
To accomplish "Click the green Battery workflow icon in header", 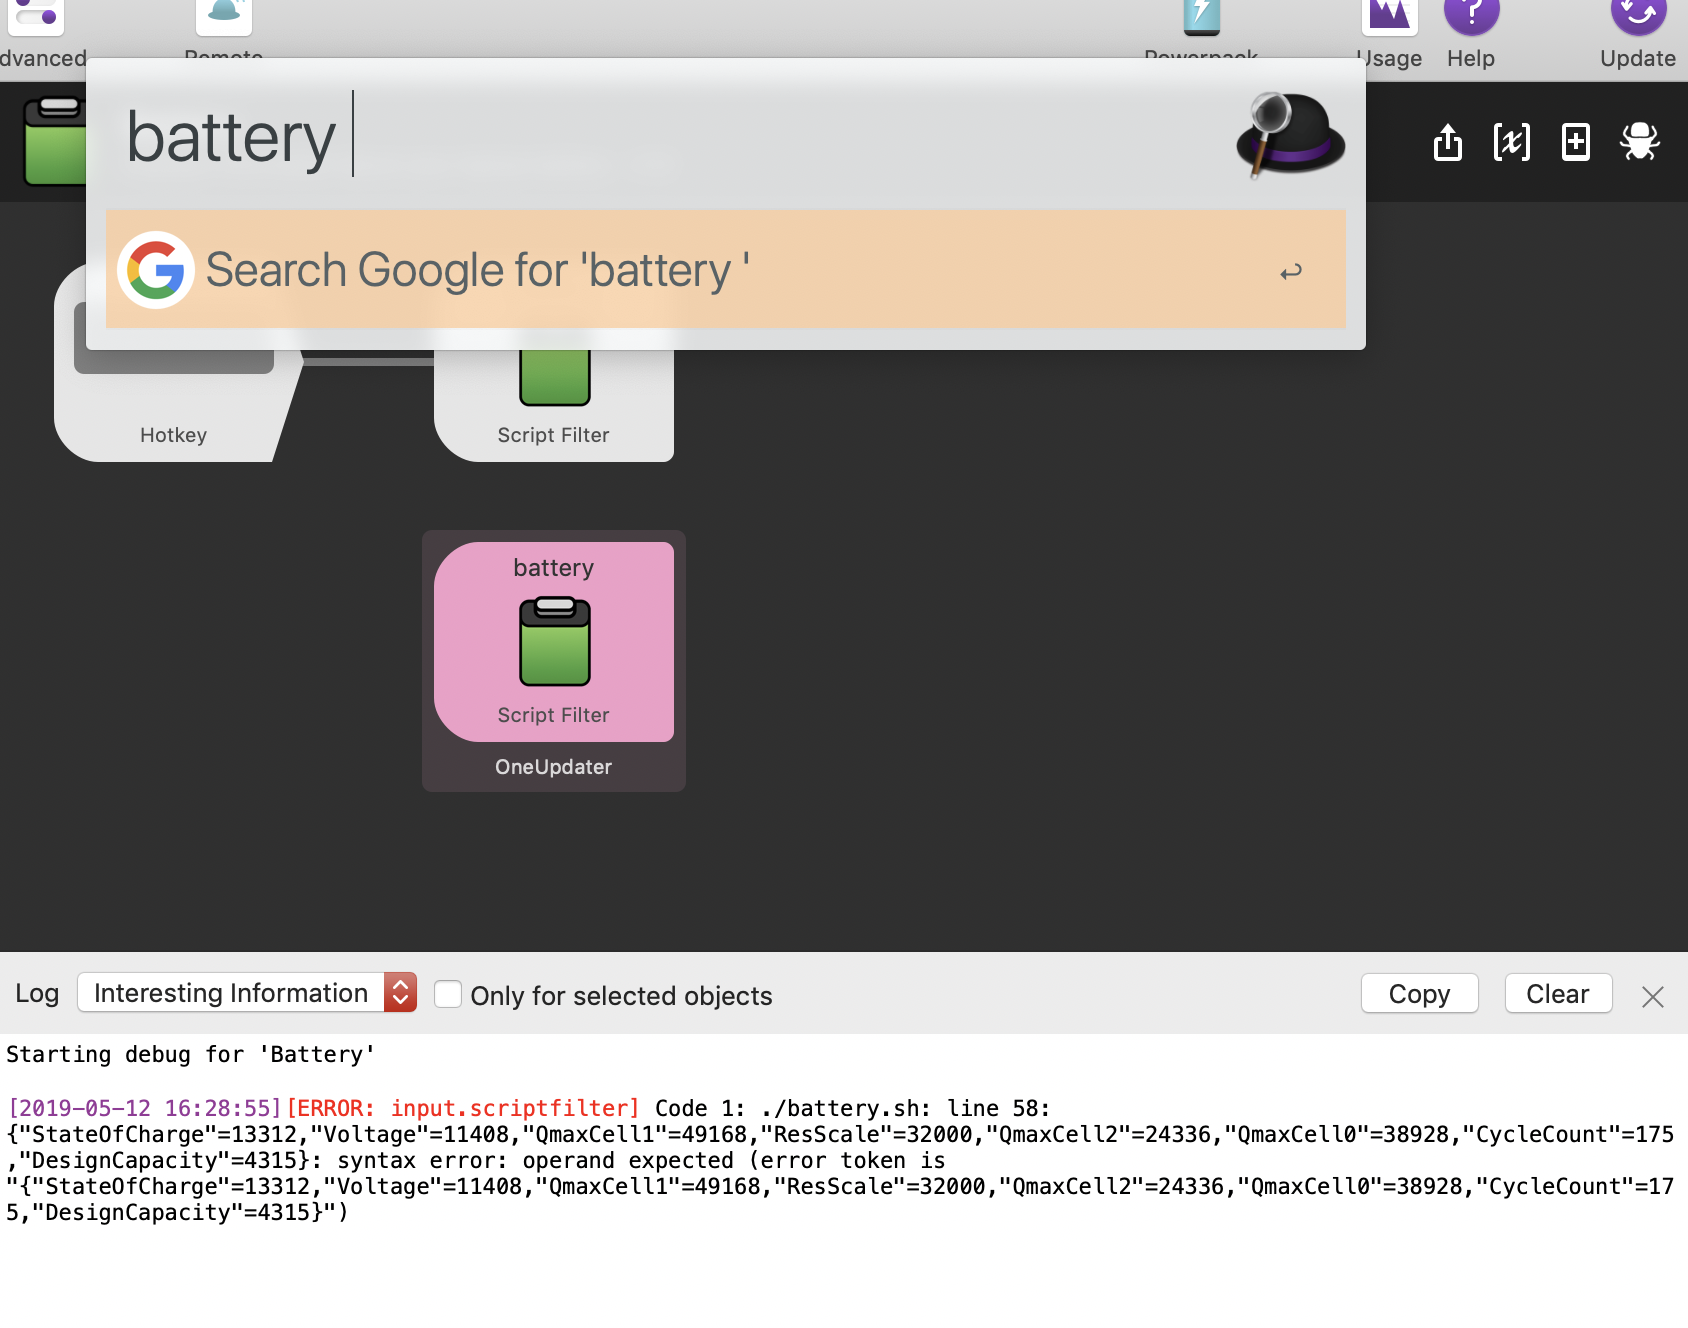I will click(x=55, y=141).
